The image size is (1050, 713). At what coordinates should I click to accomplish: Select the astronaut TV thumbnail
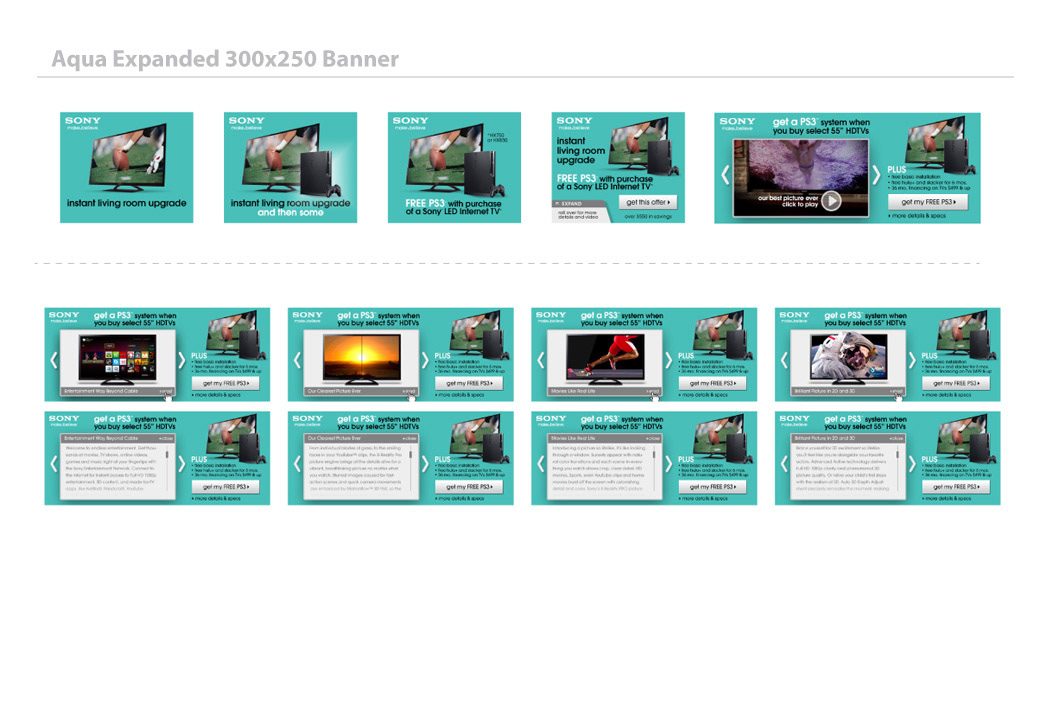[x=848, y=359]
